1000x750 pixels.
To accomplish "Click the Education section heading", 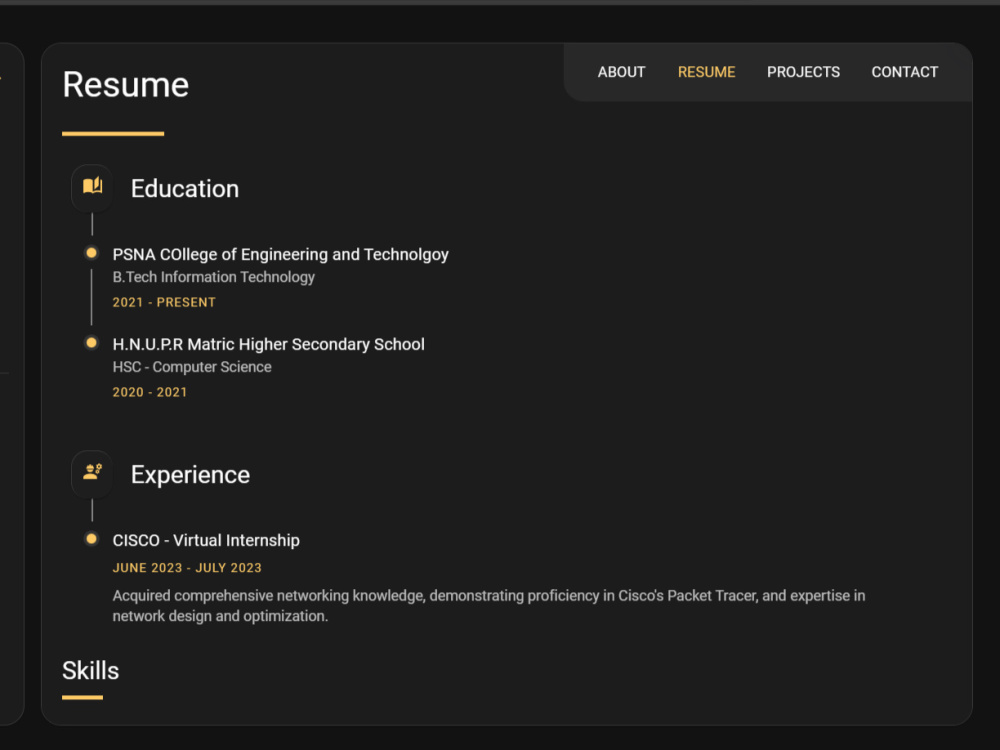I will point(185,189).
